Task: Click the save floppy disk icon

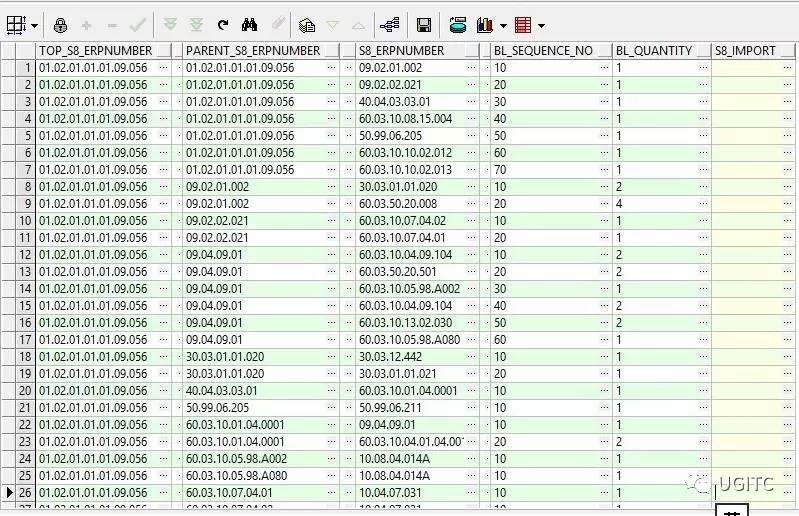Action: [424, 24]
